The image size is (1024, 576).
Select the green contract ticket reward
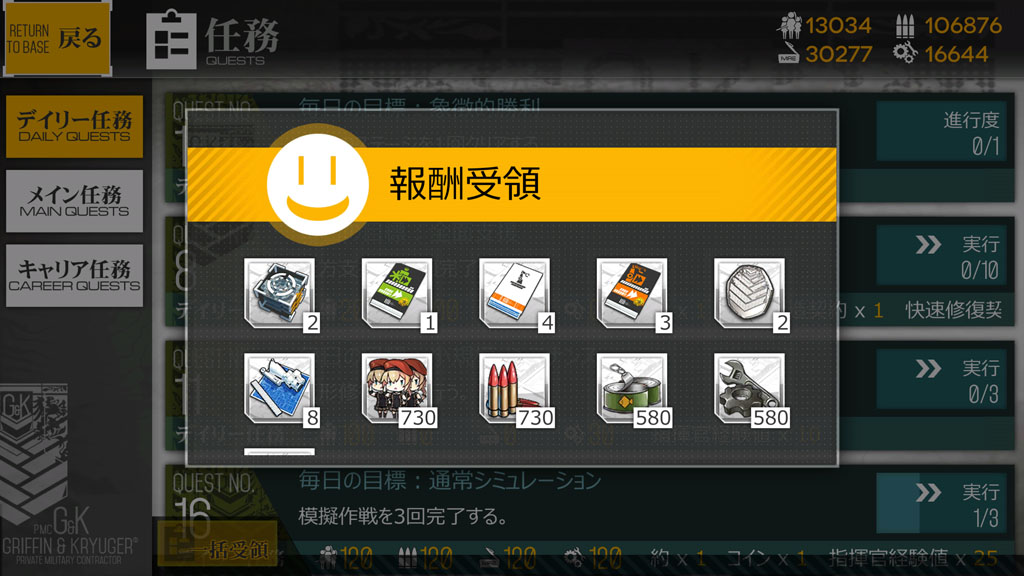pyautogui.click(x=399, y=295)
